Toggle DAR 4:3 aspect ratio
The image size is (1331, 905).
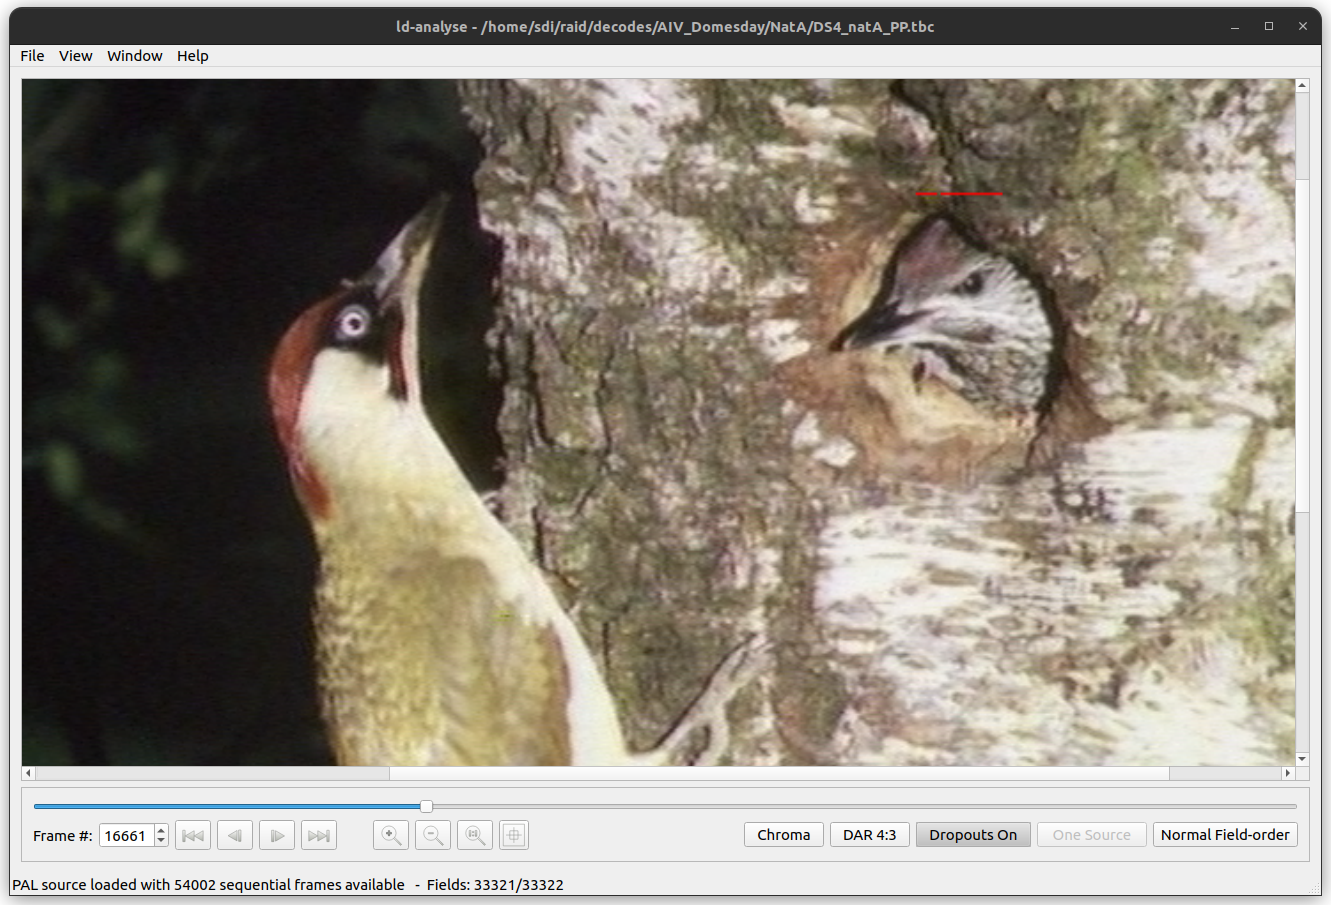coord(870,835)
